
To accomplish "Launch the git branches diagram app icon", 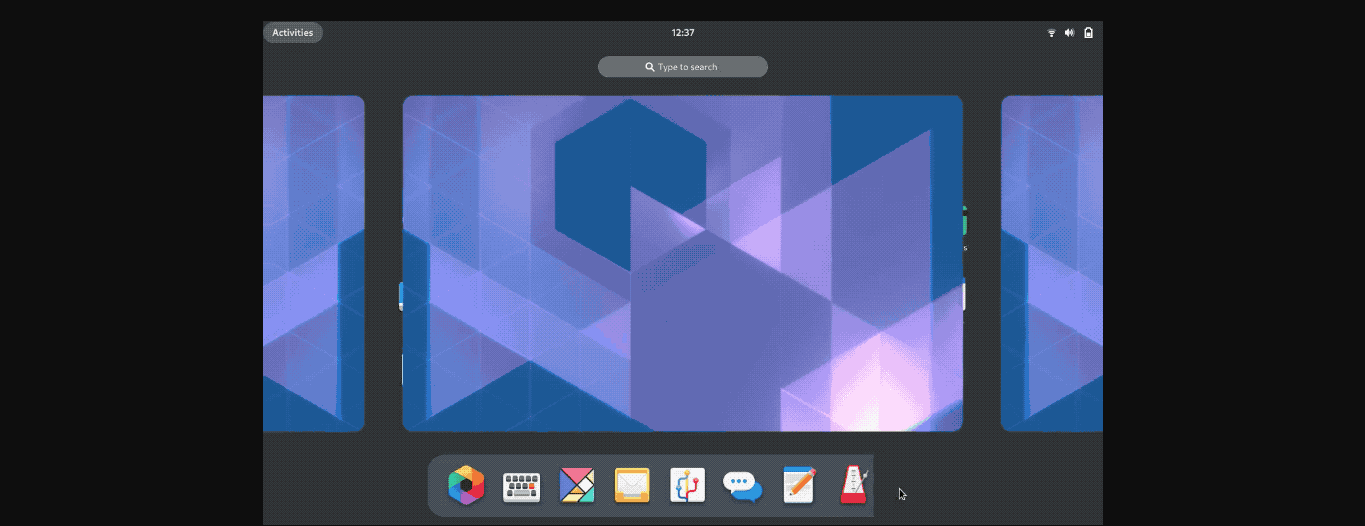I will 688,486.
